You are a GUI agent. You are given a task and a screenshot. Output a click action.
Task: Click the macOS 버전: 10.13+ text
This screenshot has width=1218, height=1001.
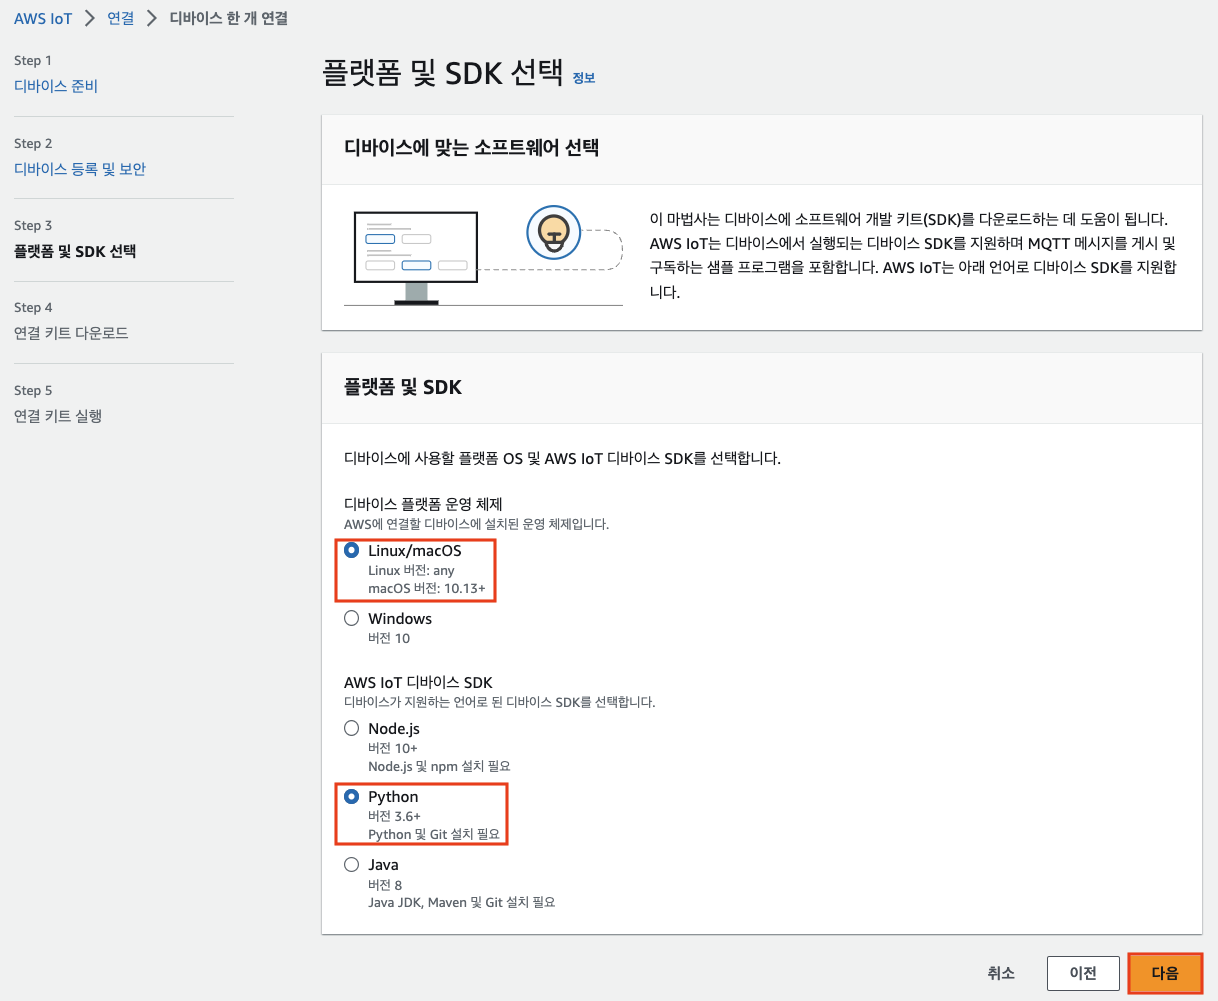[x=427, y=588]
